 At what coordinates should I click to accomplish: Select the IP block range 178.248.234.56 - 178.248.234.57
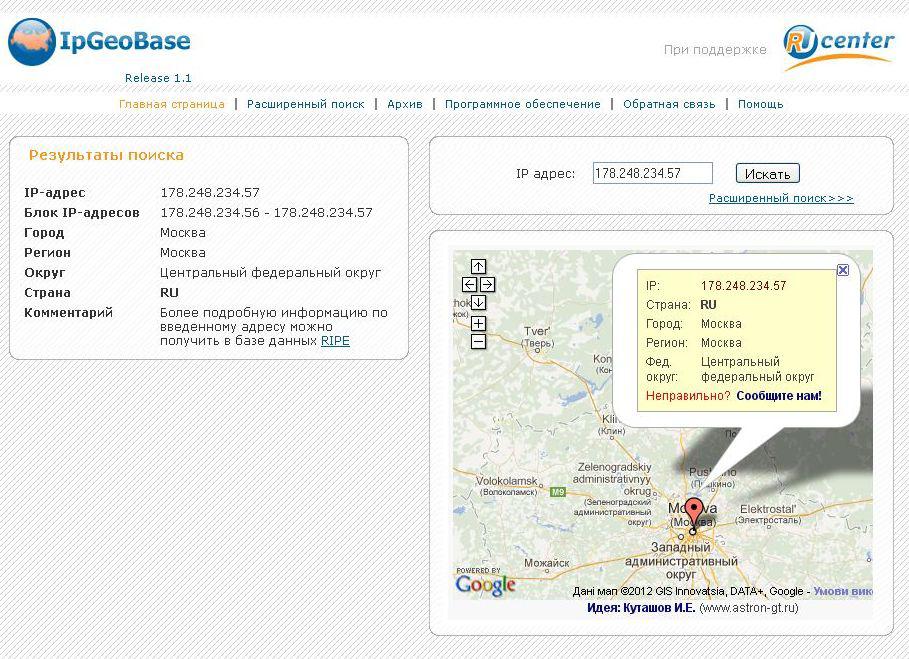click(266, 213)
